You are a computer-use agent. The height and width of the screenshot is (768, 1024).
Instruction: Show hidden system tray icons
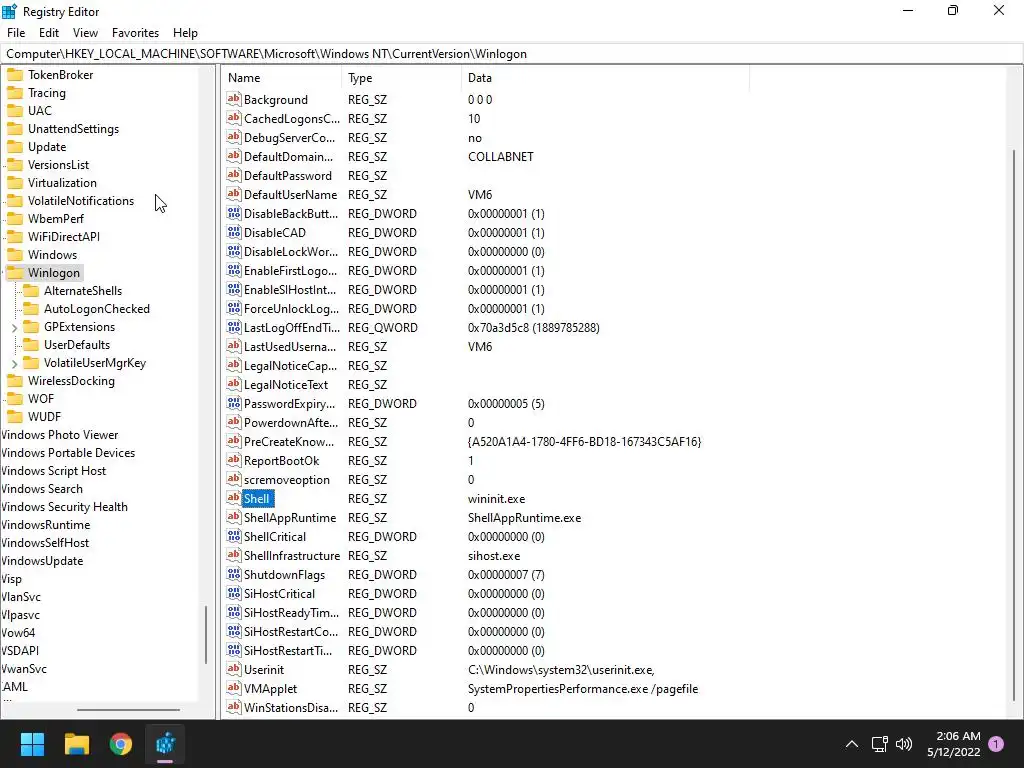(852, 744)
